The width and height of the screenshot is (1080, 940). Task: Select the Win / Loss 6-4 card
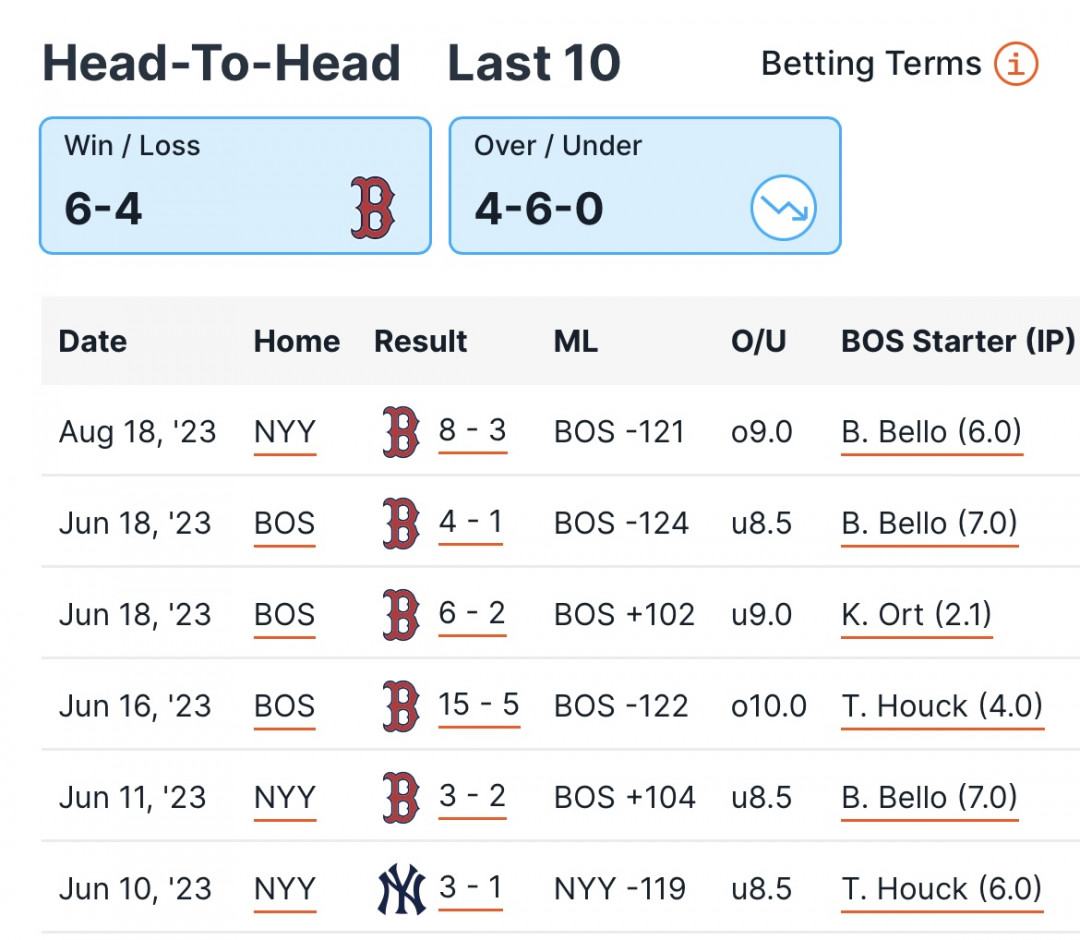pyautogui.click(x=236, y=185)
